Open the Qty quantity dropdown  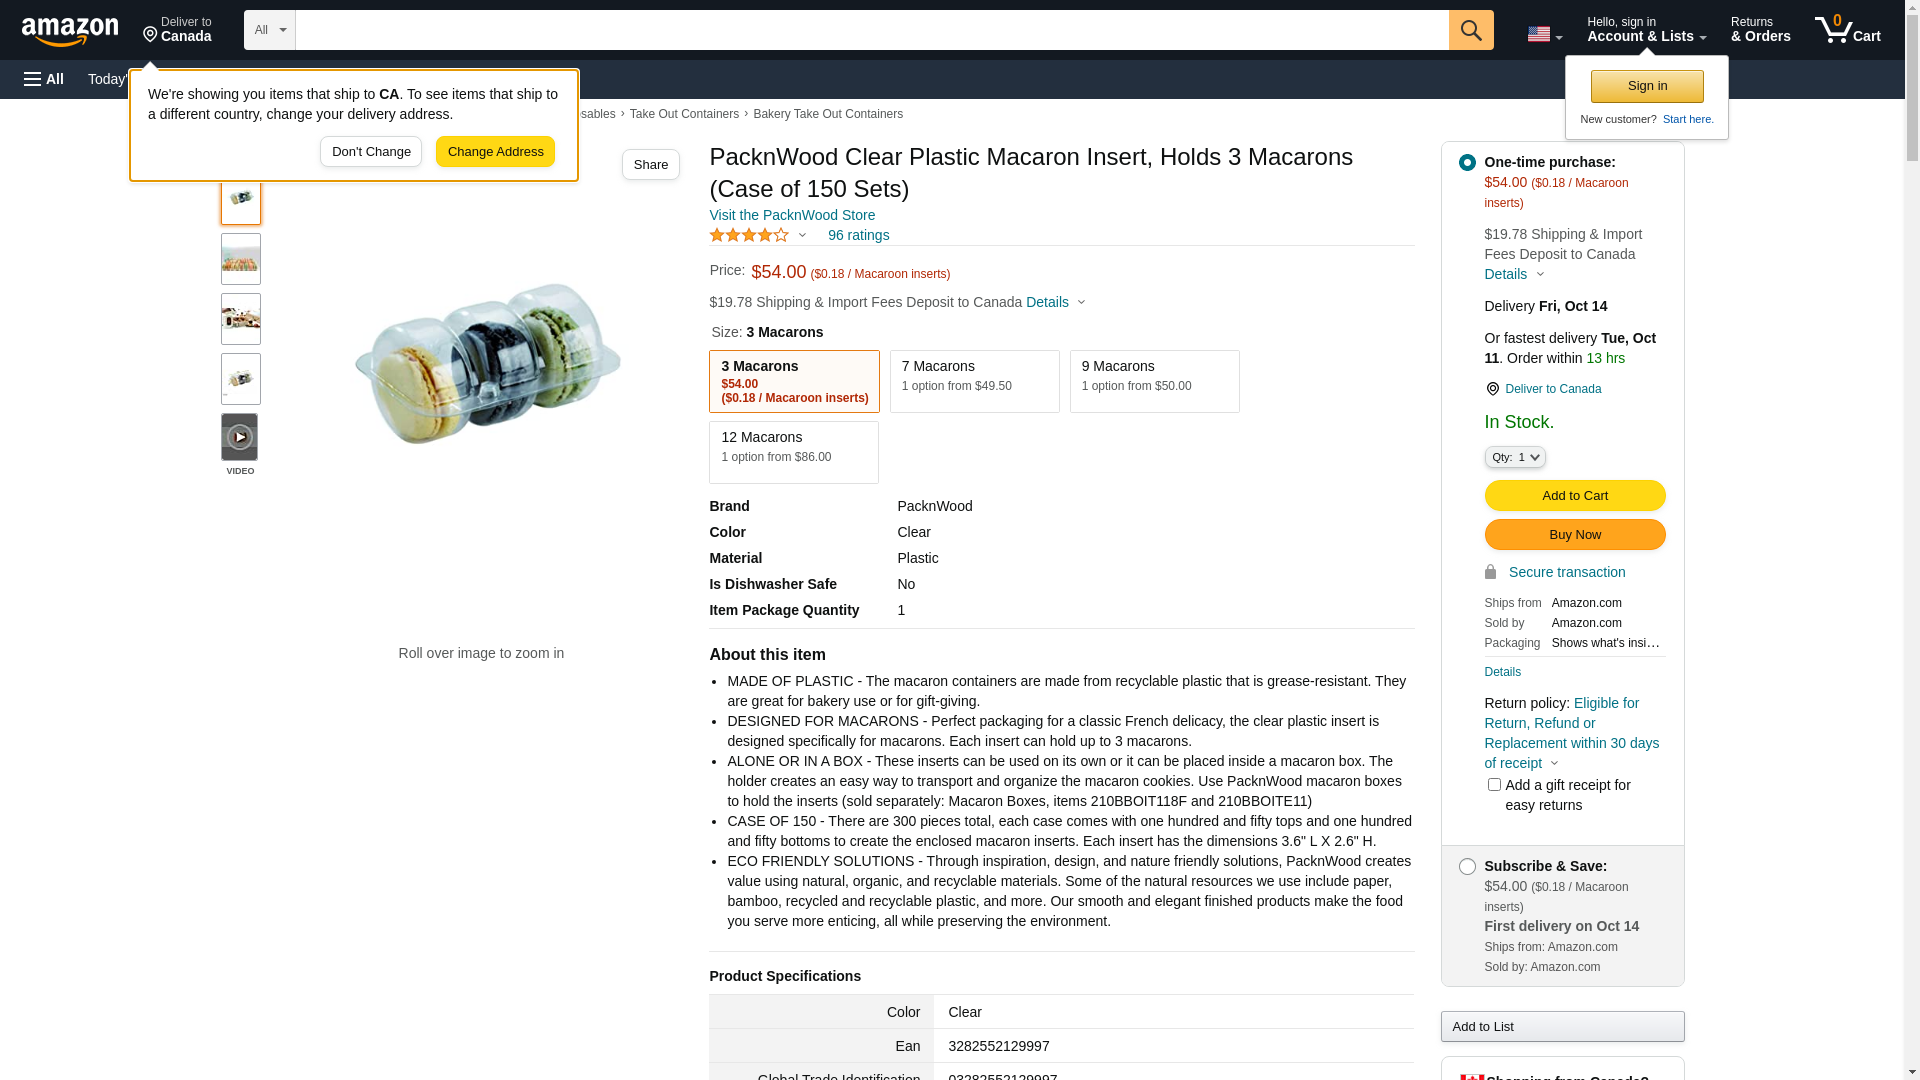pyautogui.click(x=1514, y=457)
